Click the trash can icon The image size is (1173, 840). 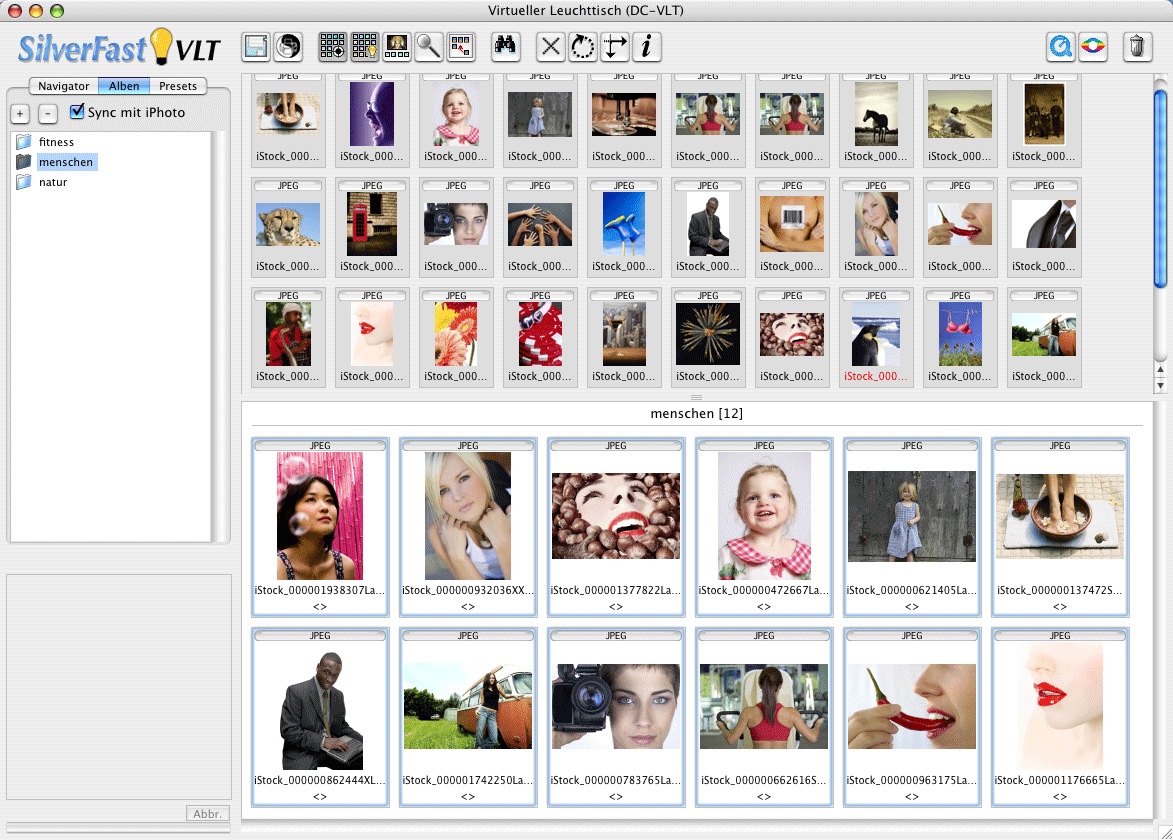(x=1137, y=47)
